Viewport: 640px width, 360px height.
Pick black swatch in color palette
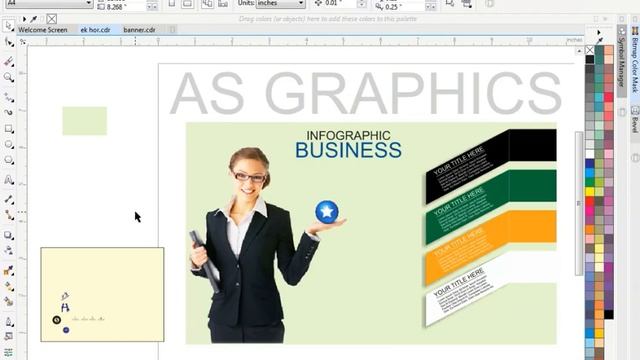590,59
